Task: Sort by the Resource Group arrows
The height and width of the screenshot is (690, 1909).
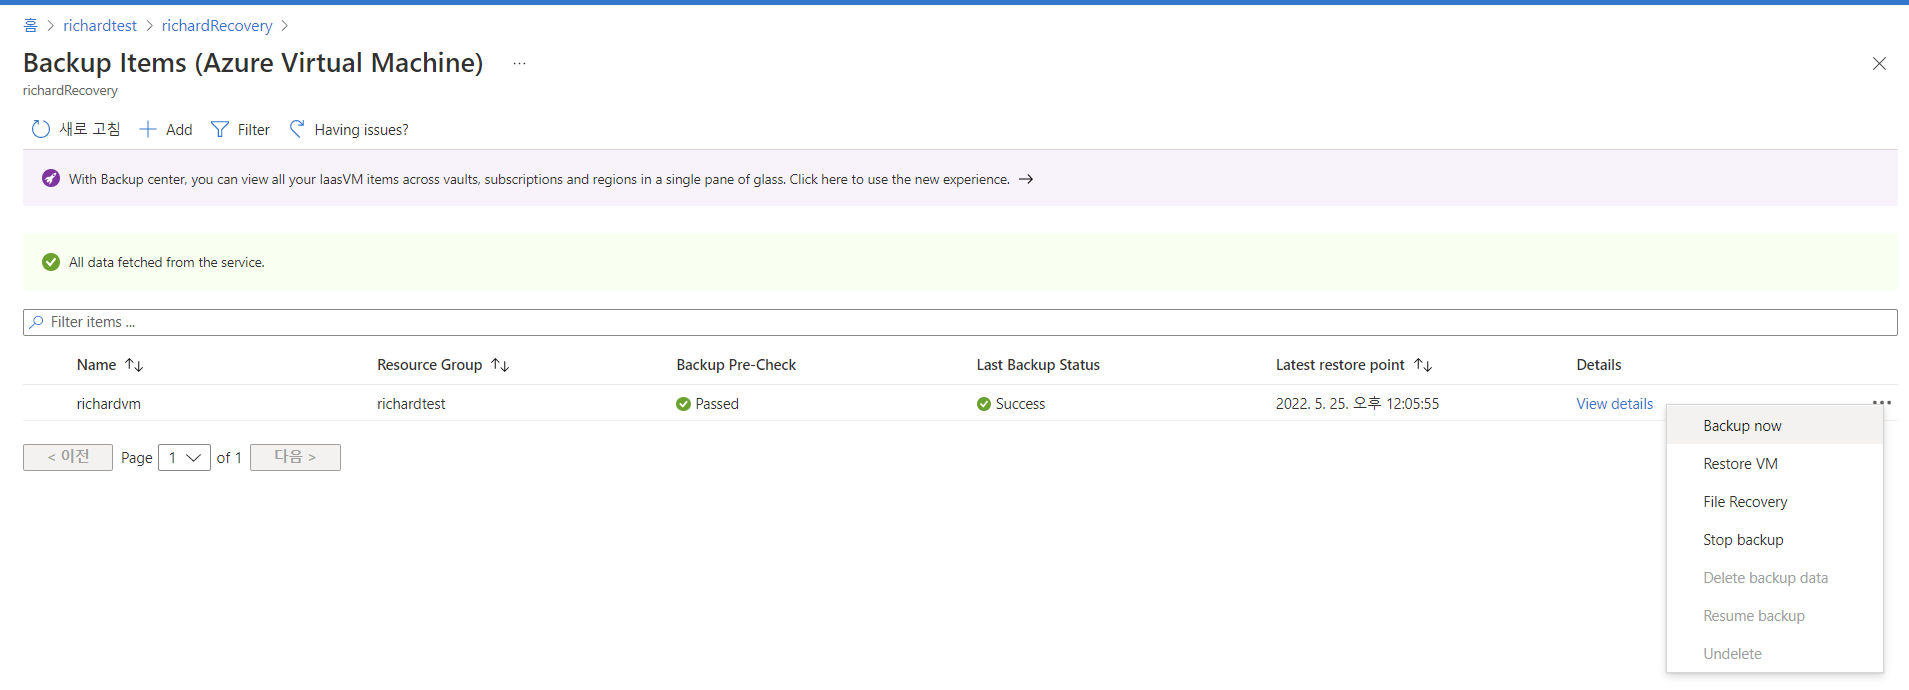Action: click(x=500, y=365)
